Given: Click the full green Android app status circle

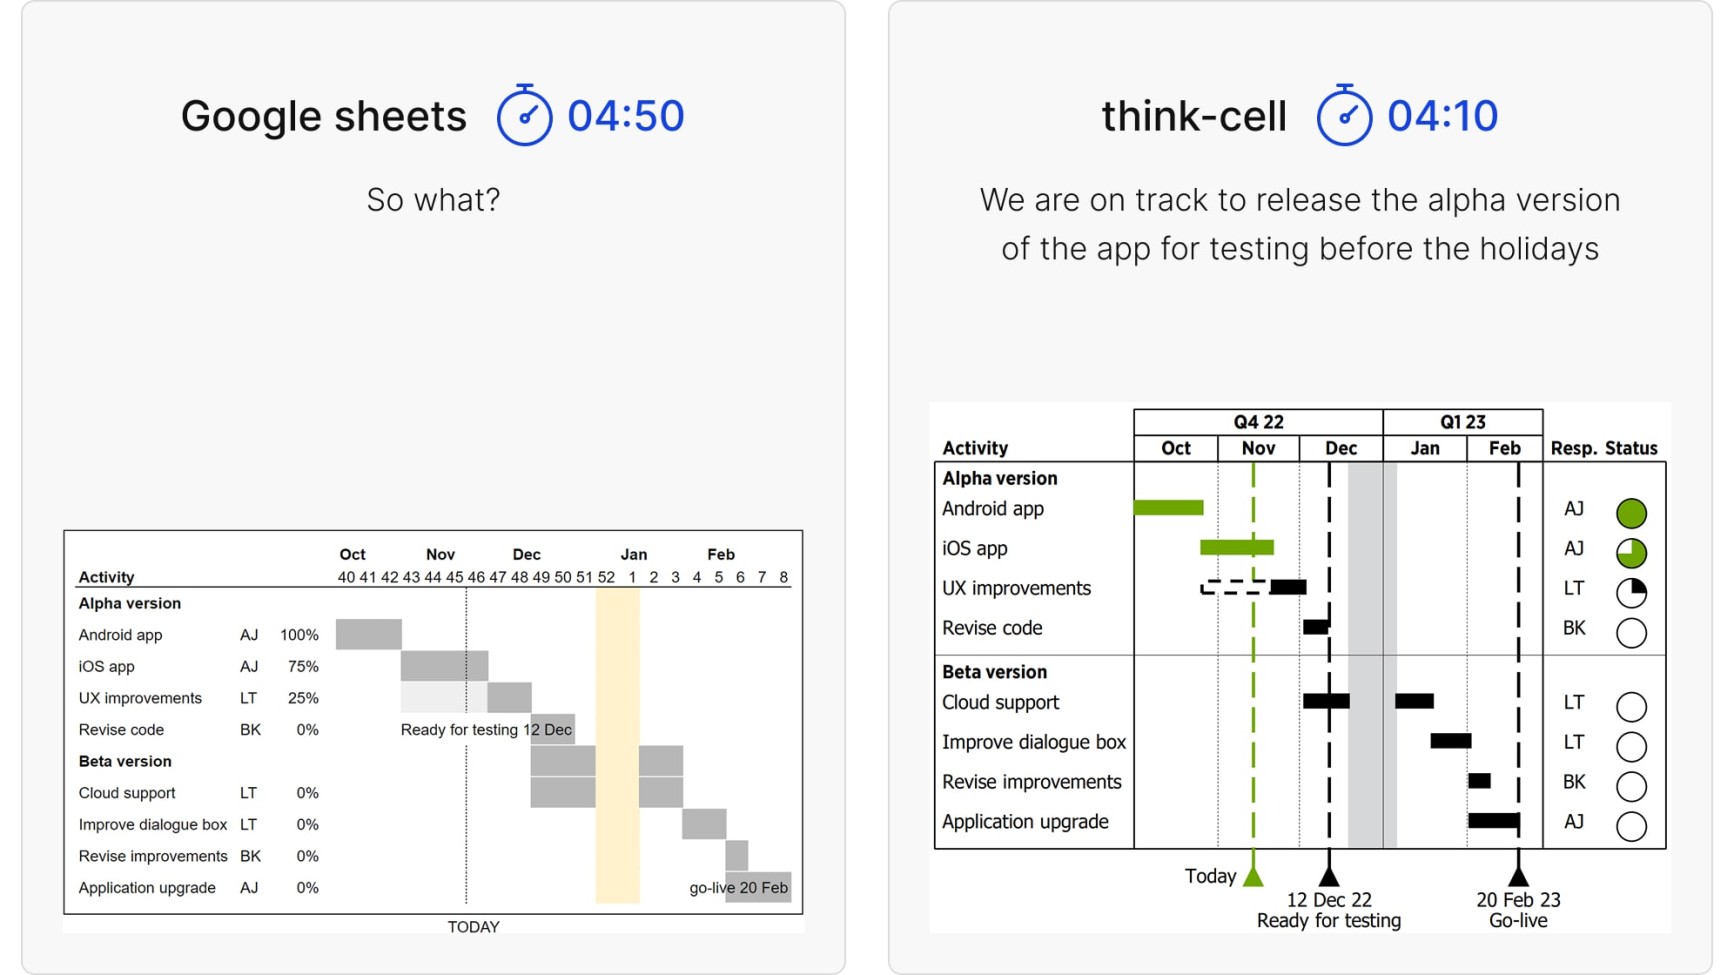Looking at the screenshot, I should [x=1631, y=513].
